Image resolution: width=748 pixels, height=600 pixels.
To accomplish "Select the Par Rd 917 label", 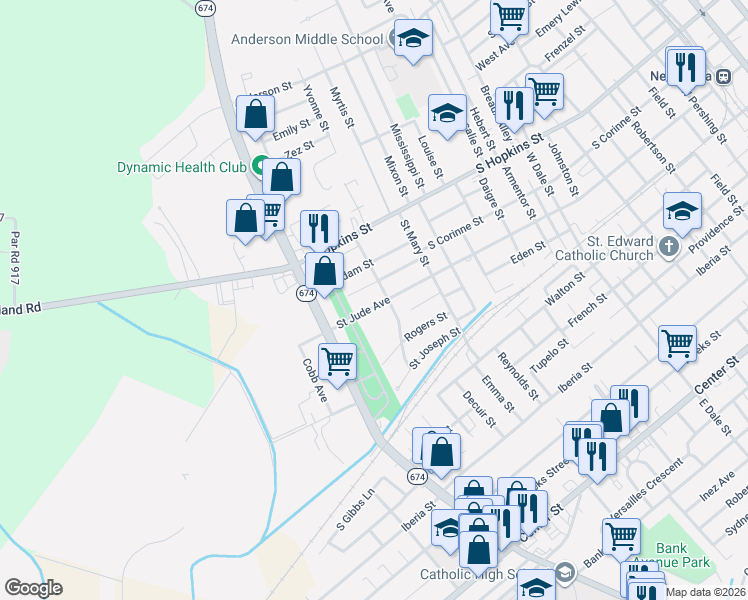I will pyautogui.click(x=14, y=258).
